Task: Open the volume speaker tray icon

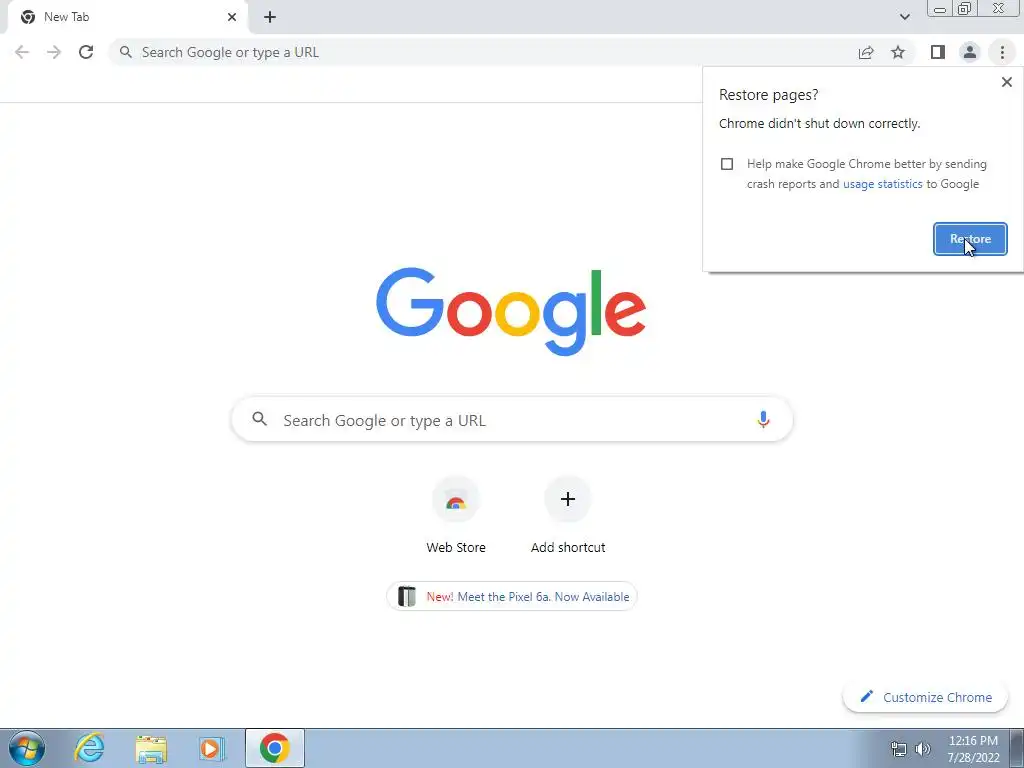Action: pyautogui.click(x=923, y=748)
